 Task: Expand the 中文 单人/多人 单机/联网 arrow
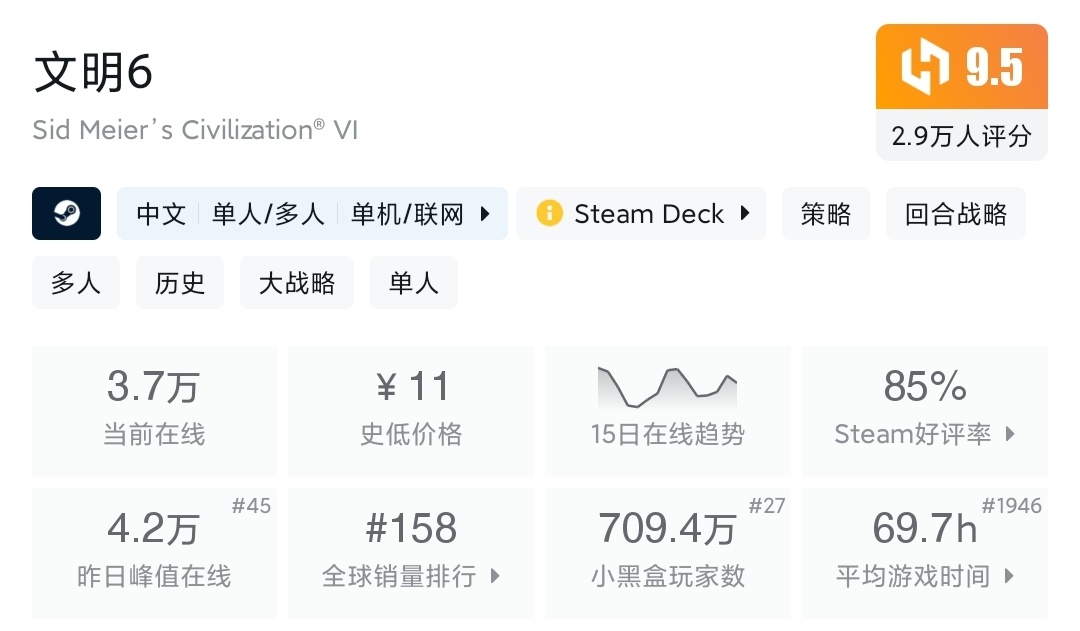[x=485, y=213]
